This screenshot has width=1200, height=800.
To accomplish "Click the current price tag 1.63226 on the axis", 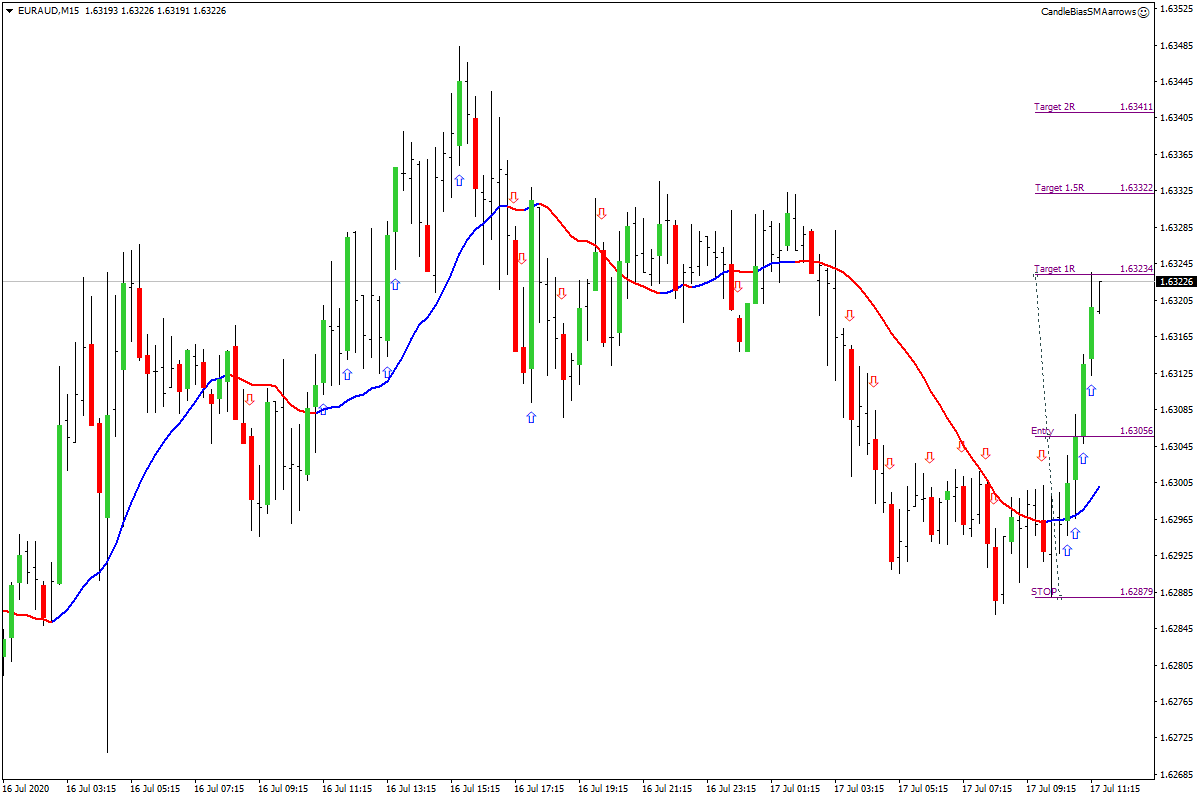I will (x=1176, y=282).
